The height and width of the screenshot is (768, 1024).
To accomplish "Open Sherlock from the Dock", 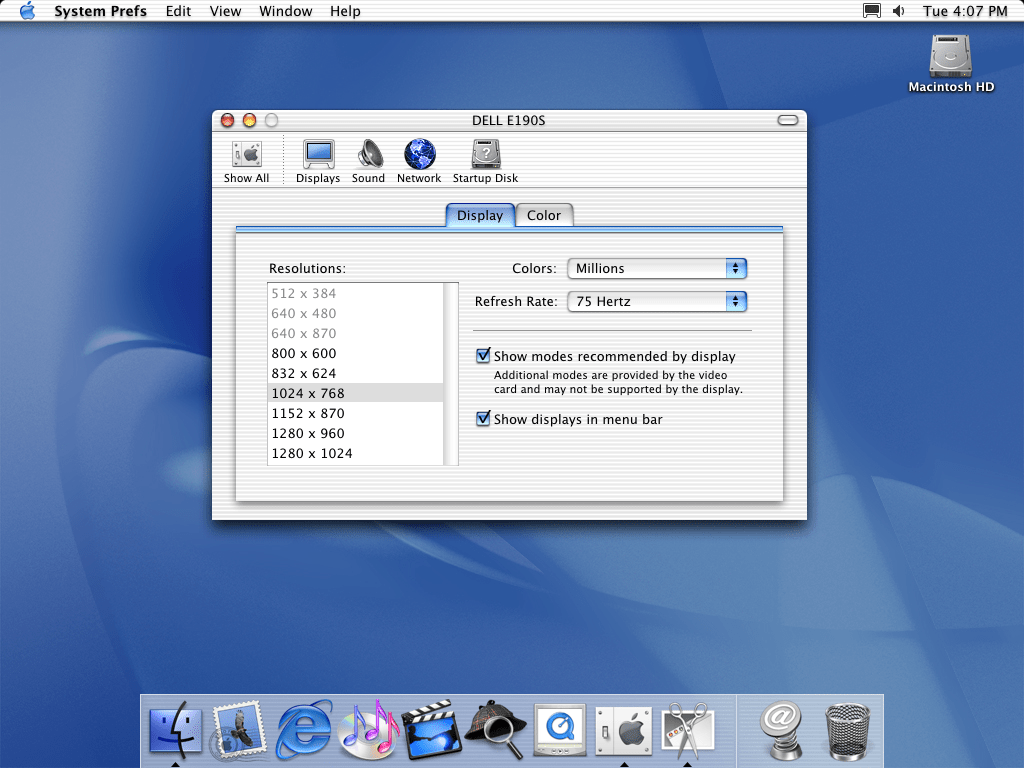I will tap(496, 727).
